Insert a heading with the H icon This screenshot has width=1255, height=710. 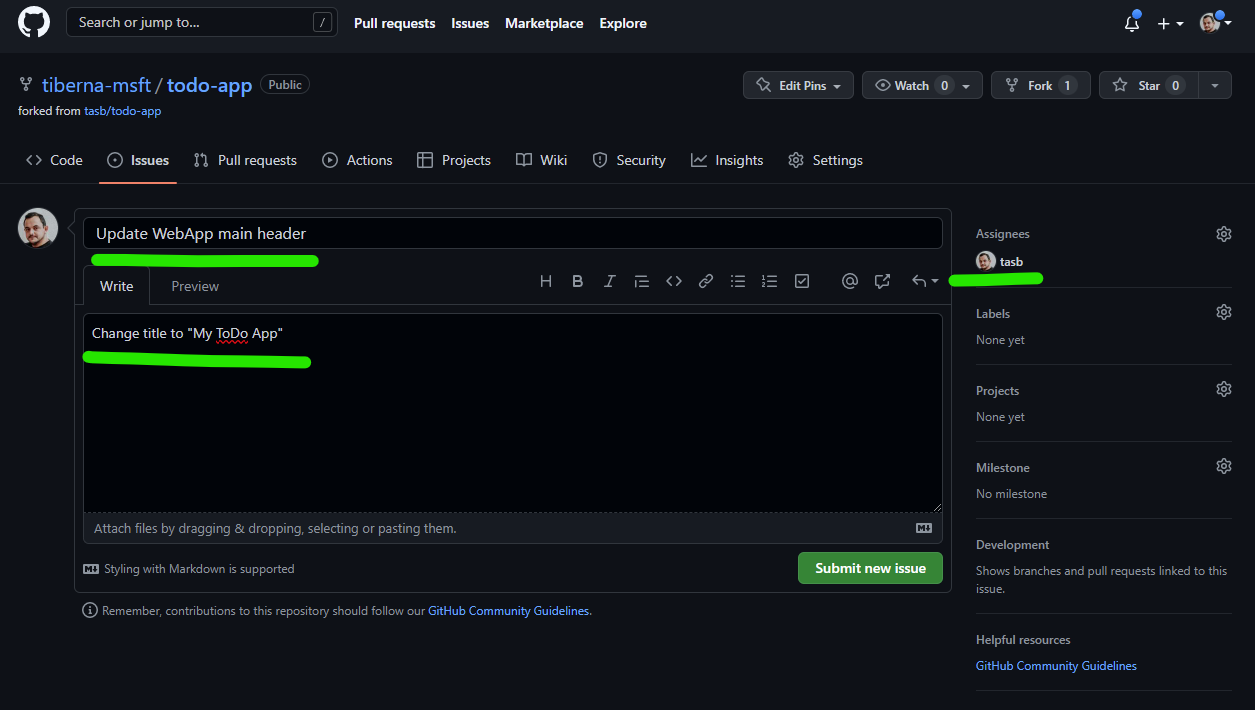click(x=546, y=282)
